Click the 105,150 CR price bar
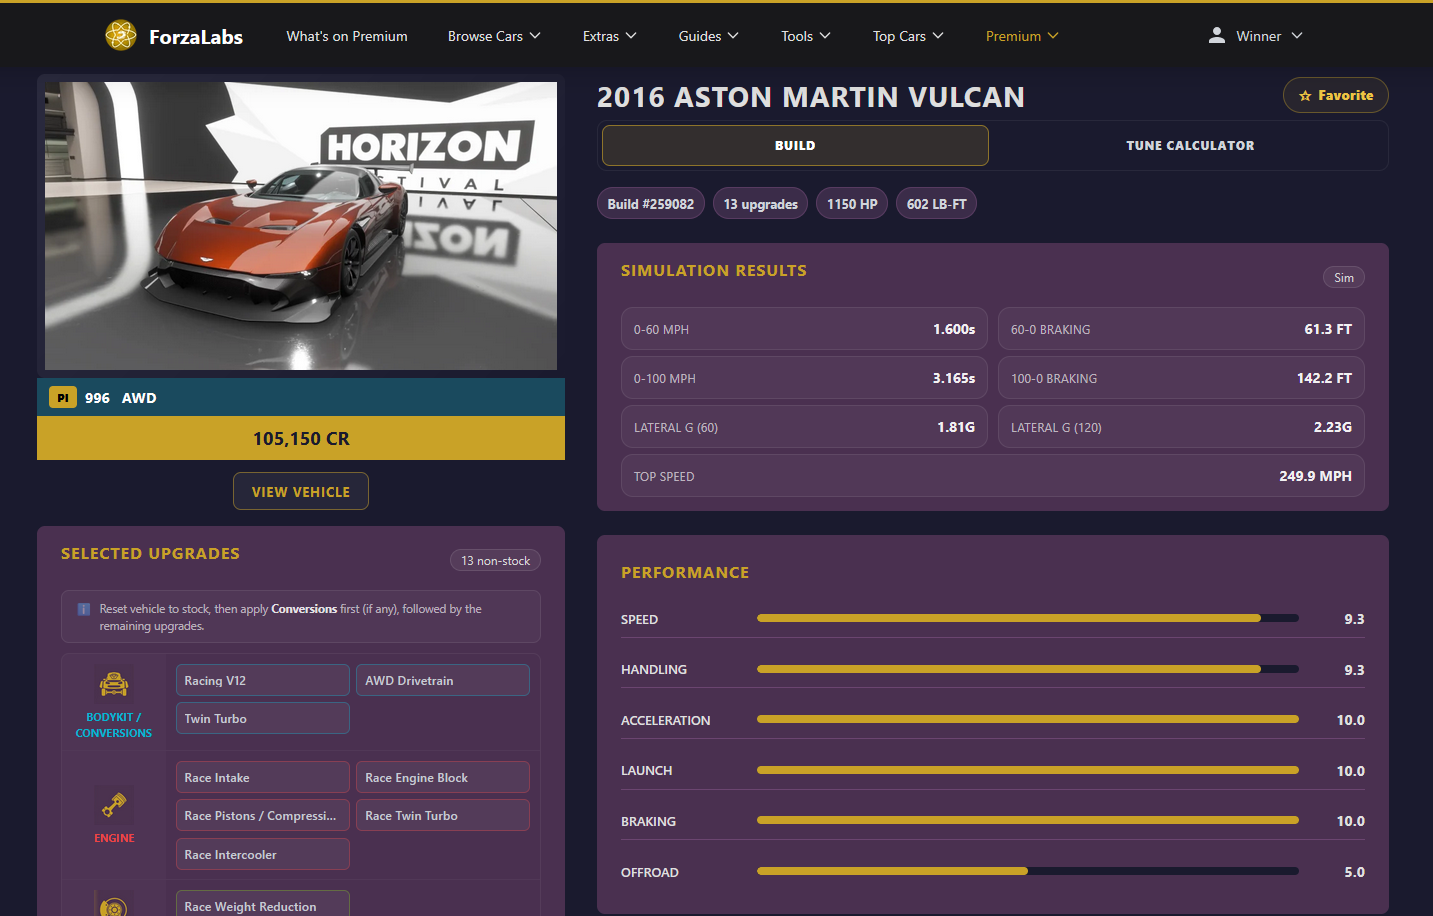This screenshot has height=916, width=1433. pyautogui.click(x=301, y=438)
